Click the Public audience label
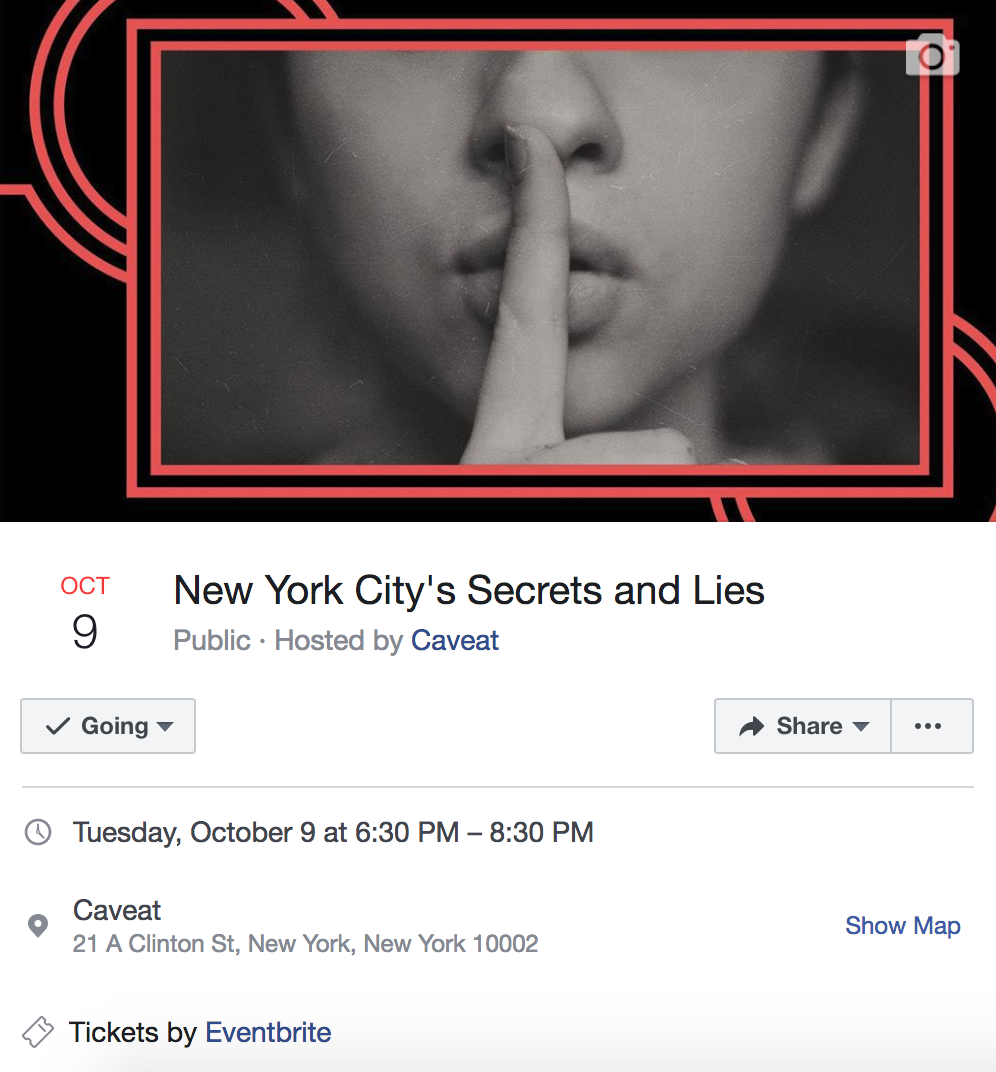The width and height of the screenshot is (996, 1072). tap(211, 640)
